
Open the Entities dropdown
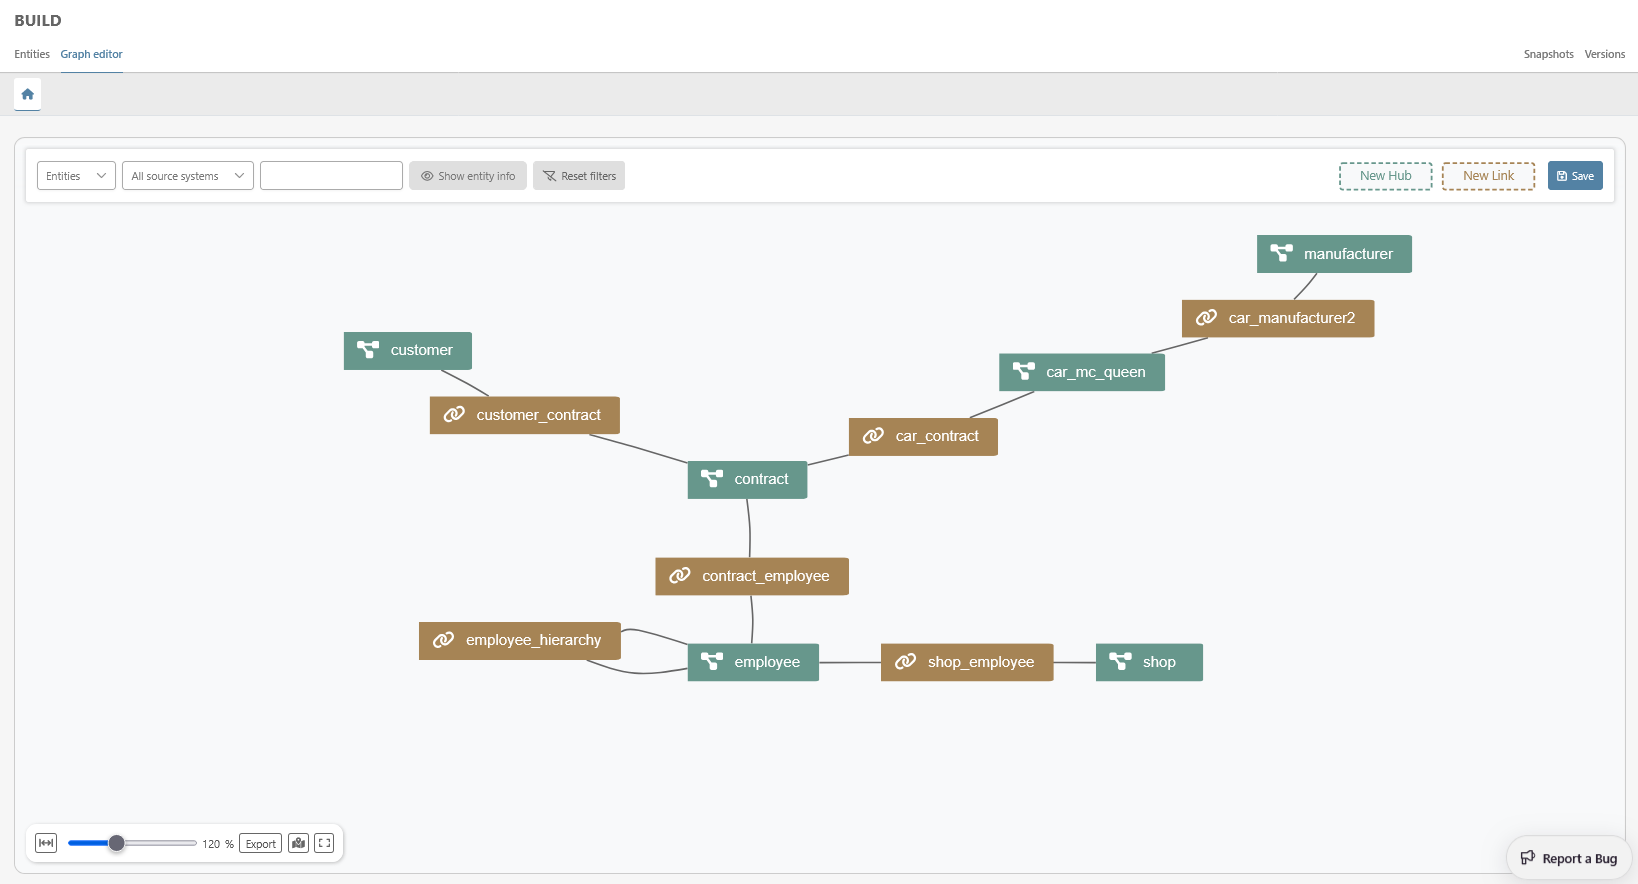pyautogui.click(x=76, y=176)
